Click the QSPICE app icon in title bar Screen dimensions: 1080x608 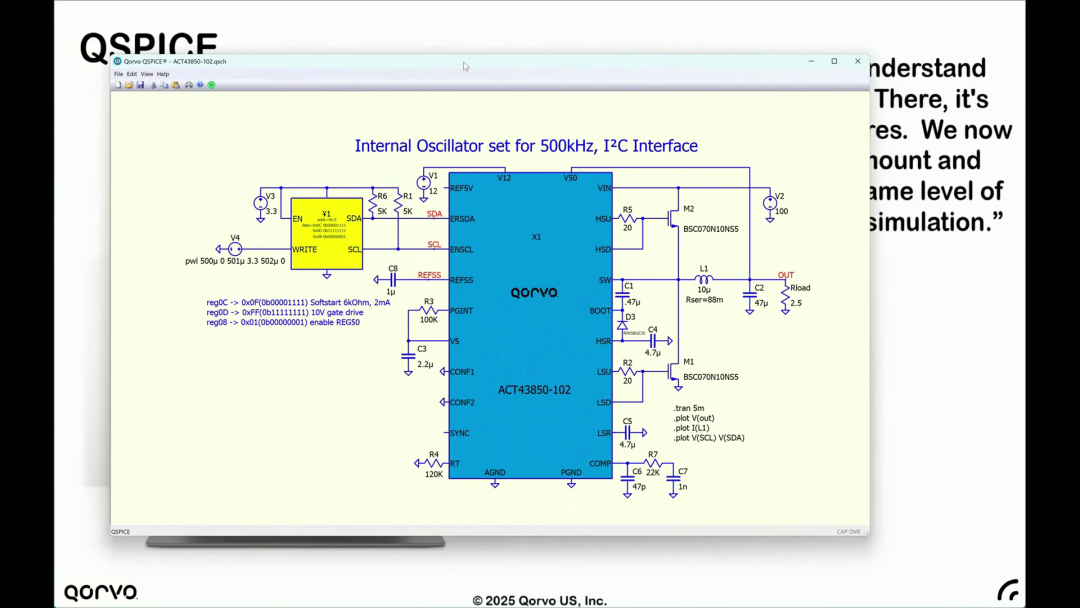pyautogui.click(x=117, y=61)
